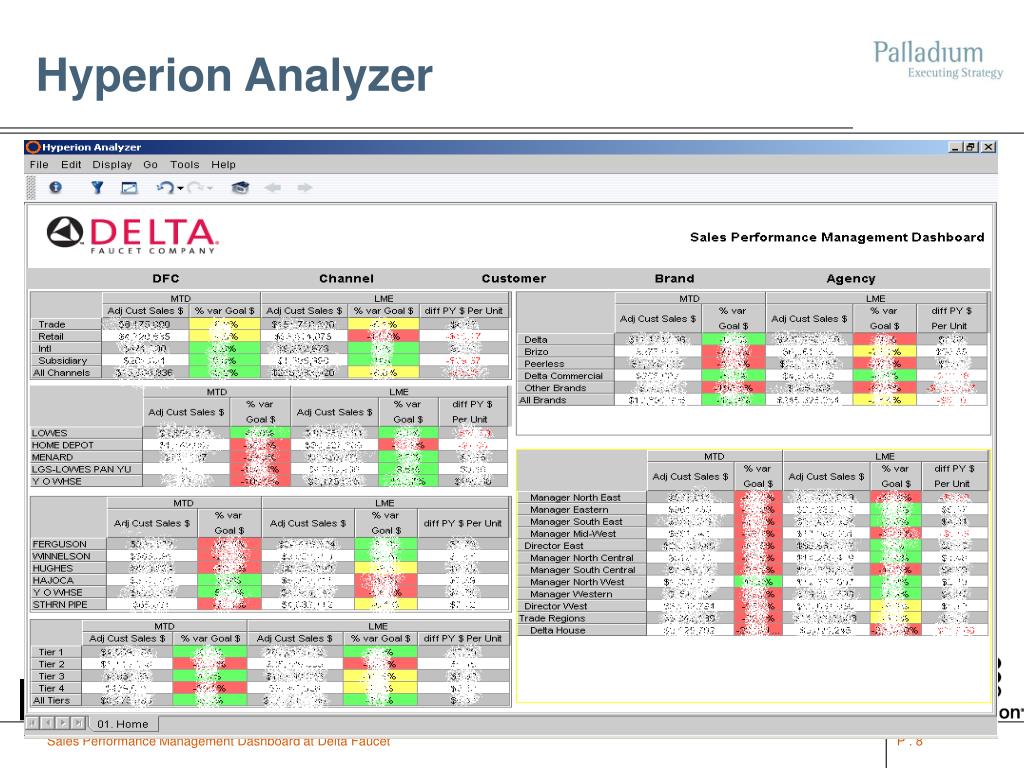Click the undo arrow icon
1024x768 pixels.
(165, 187)
